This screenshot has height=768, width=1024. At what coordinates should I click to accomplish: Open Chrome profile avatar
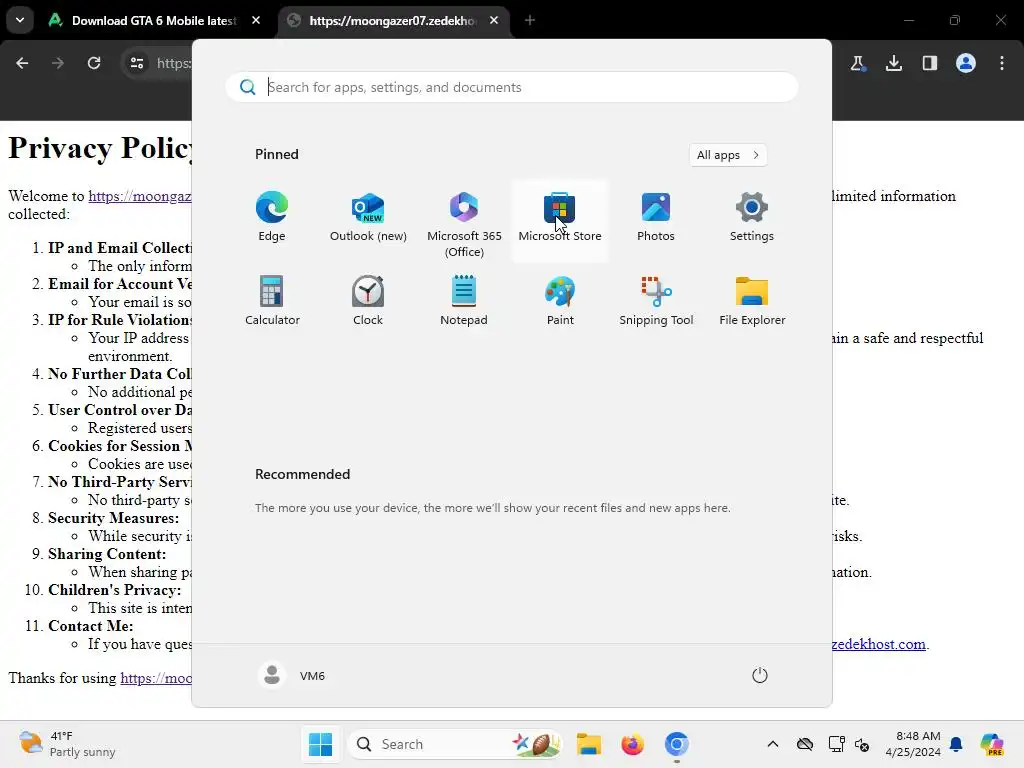(x=966, y=63)
